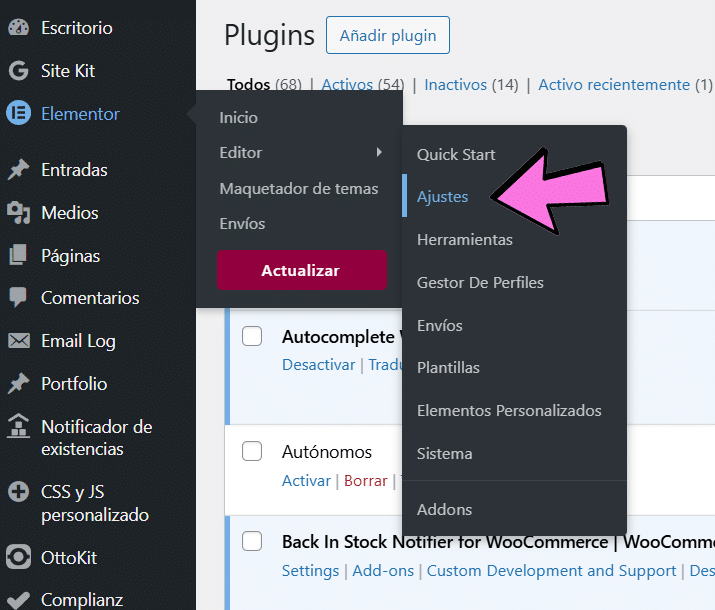Click the Elementor logo icon
The width and height of the screenshot is (715, 610).
tap(18, 113)
